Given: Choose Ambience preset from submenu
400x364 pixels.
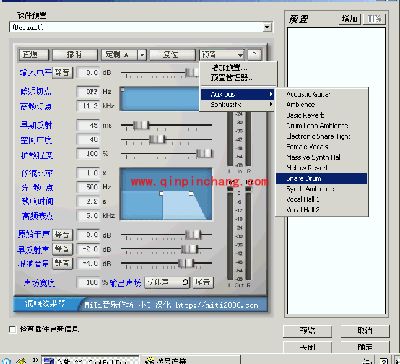Looking at the screenshot, I should click(322, 105).
